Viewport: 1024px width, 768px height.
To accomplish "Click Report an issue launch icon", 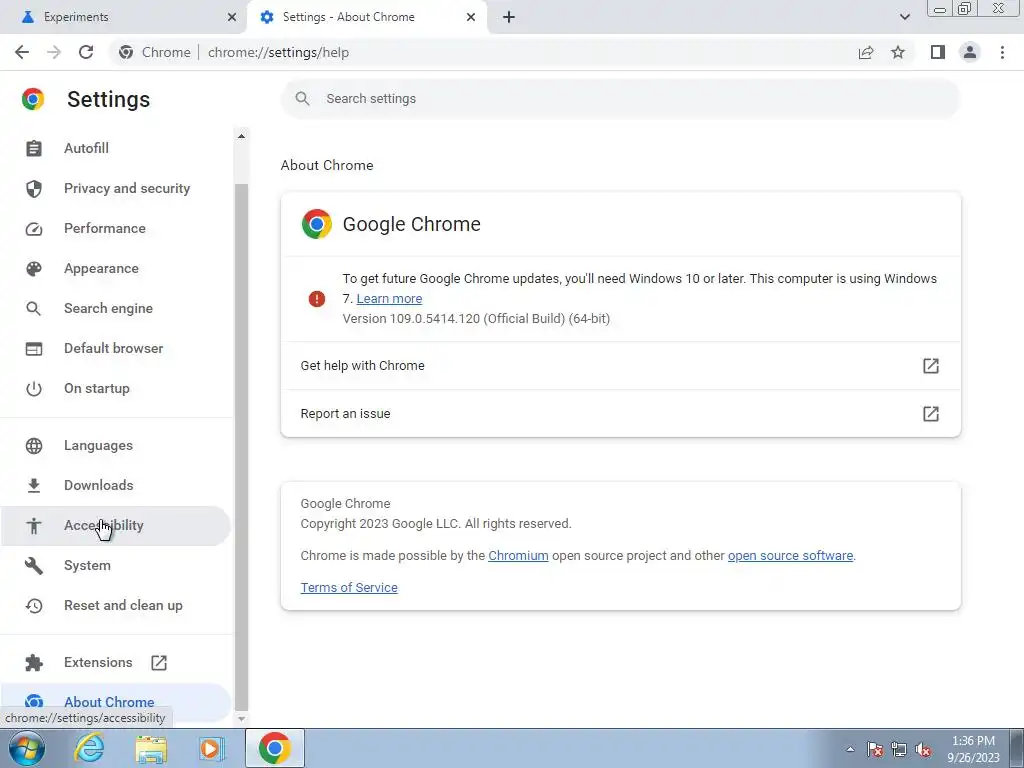I will (x=931, y=413).
